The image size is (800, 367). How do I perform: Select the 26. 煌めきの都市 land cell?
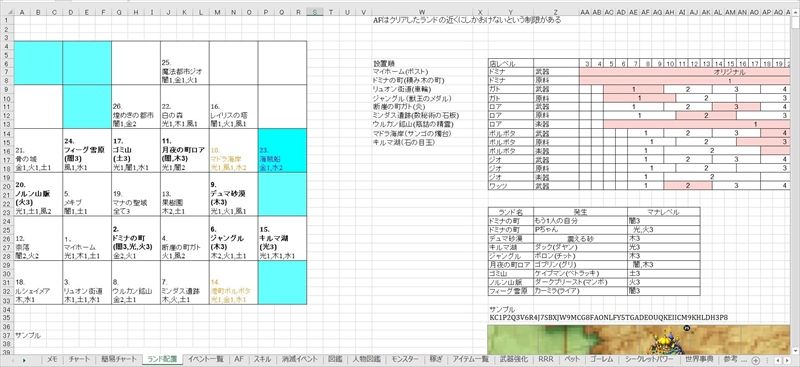(135, 107)
